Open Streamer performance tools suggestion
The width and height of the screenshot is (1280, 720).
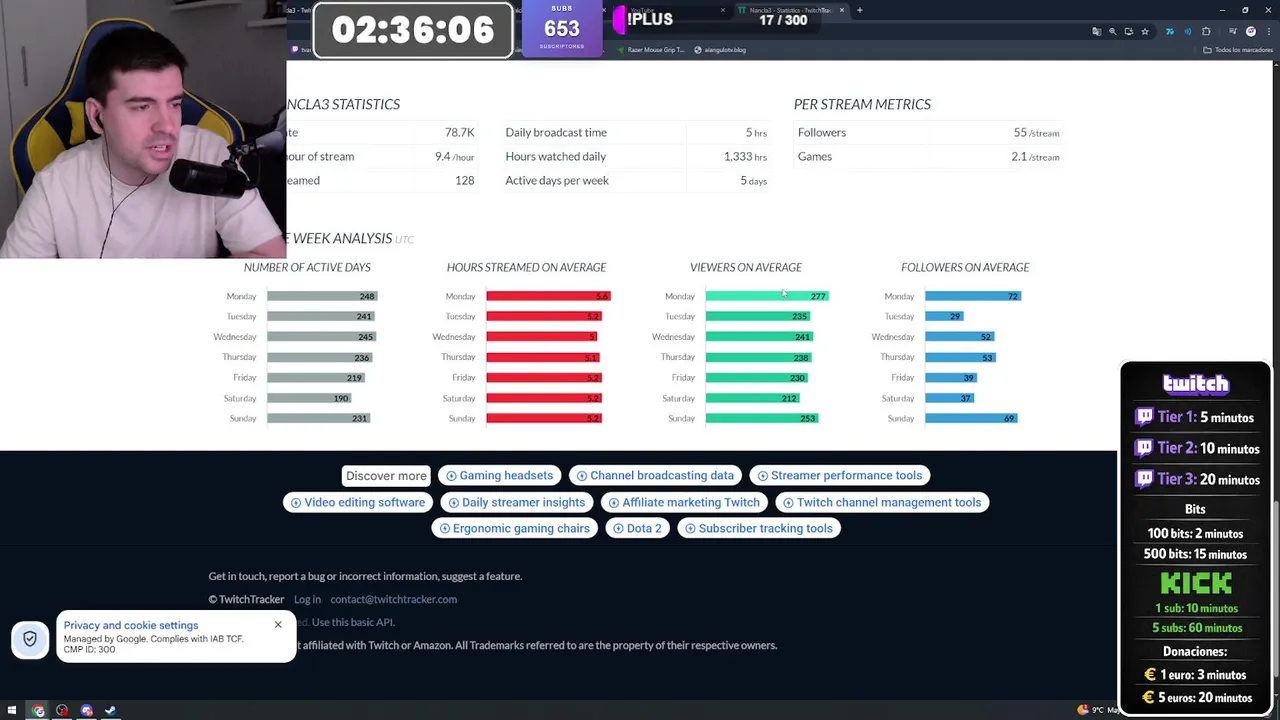point(840,476)
